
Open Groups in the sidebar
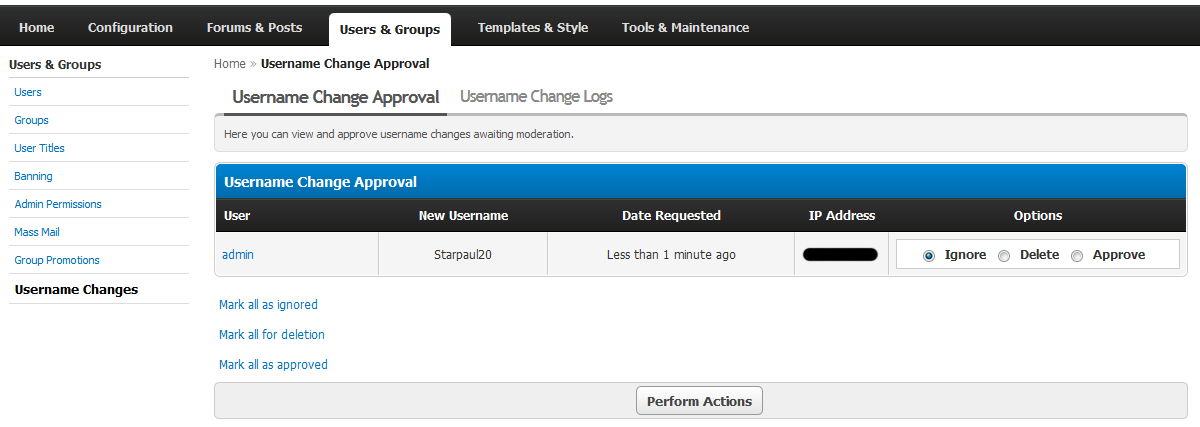point(32,120)
